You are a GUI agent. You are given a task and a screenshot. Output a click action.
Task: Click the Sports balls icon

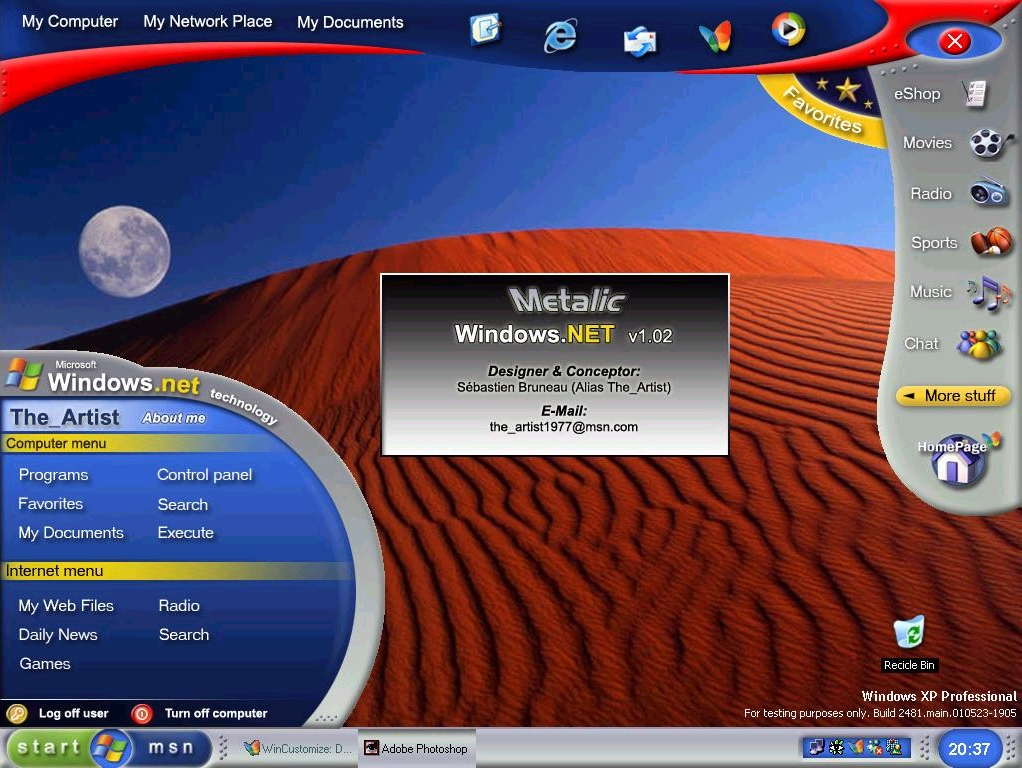[991, 241]
